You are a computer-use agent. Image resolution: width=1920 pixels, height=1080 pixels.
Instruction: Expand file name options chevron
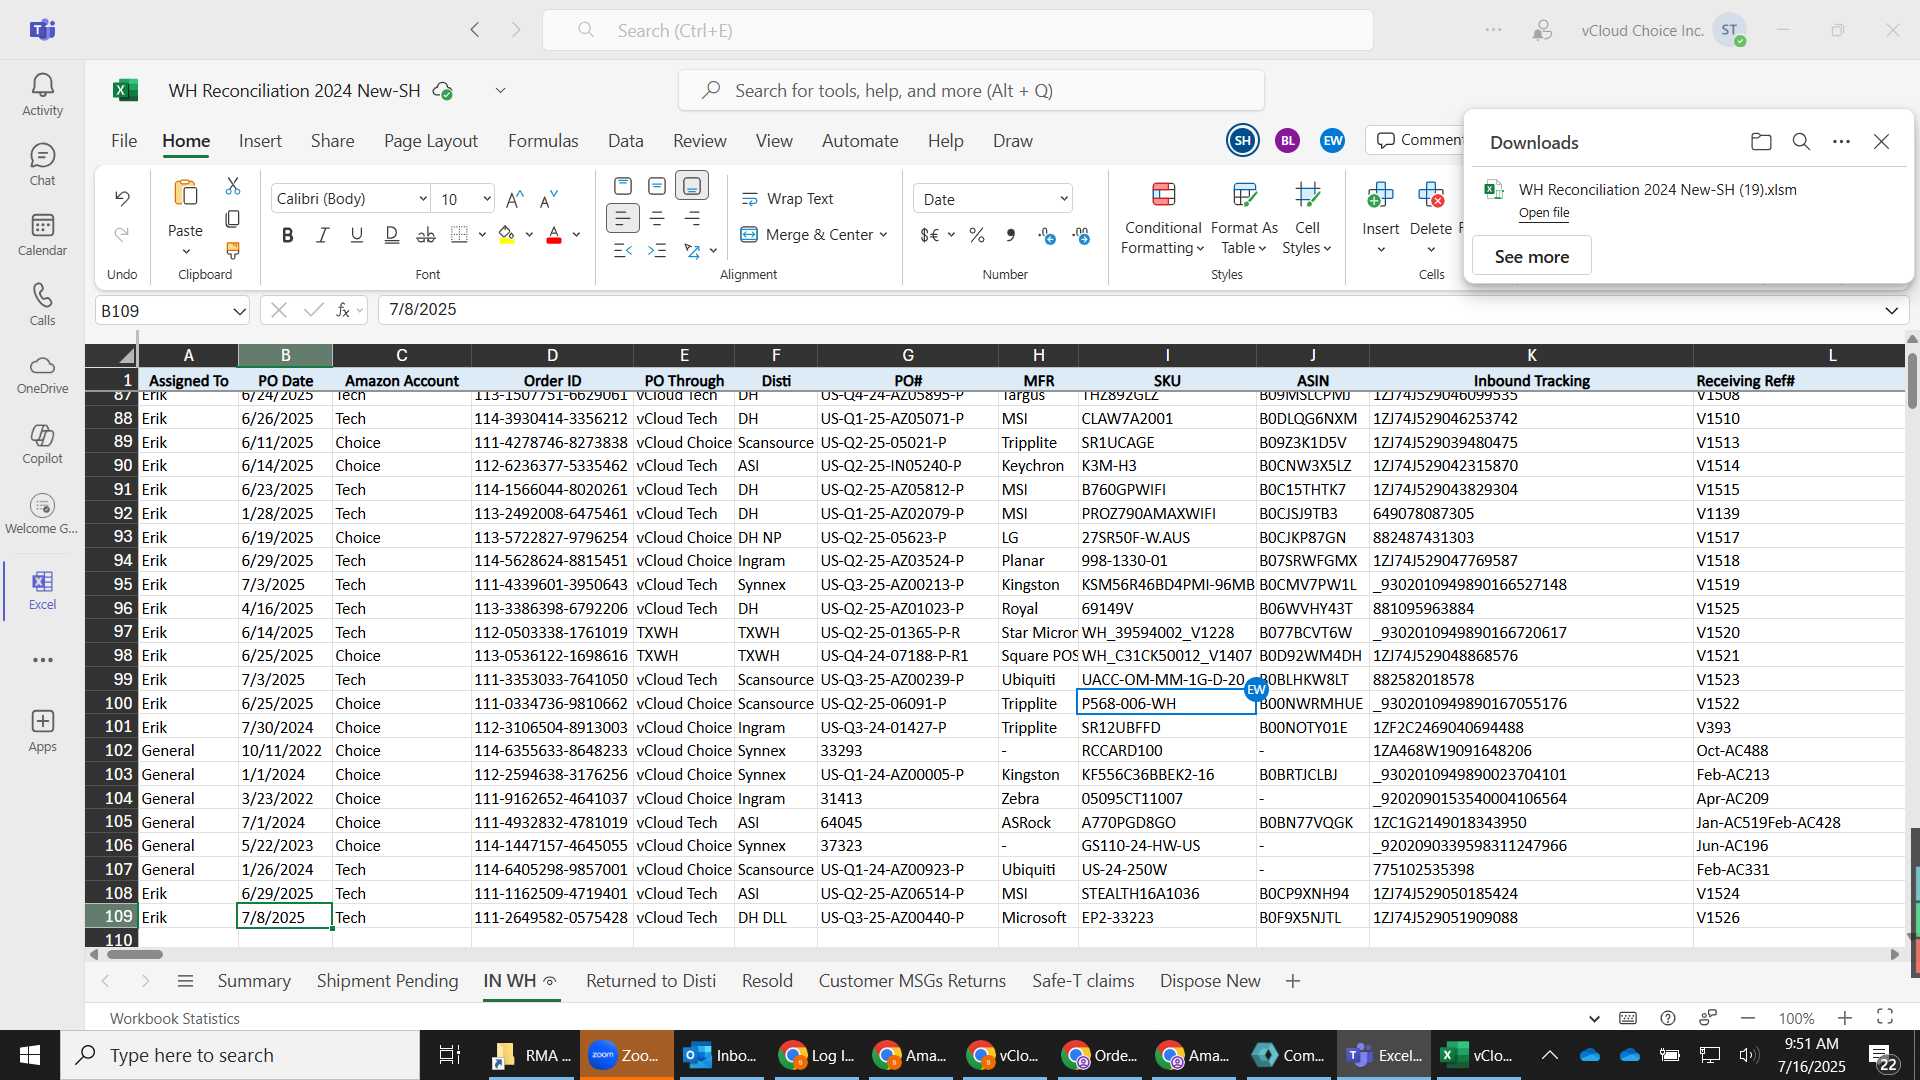click(500, 90)
